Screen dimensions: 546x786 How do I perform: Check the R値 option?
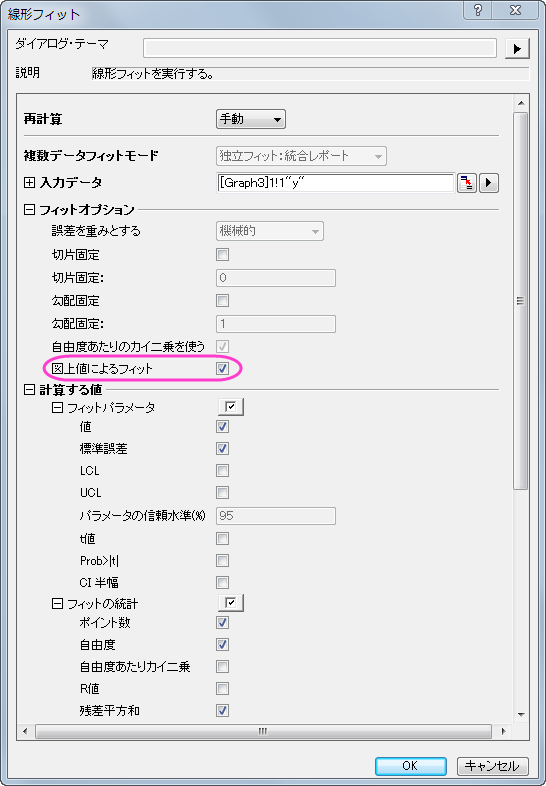(223, 689)
